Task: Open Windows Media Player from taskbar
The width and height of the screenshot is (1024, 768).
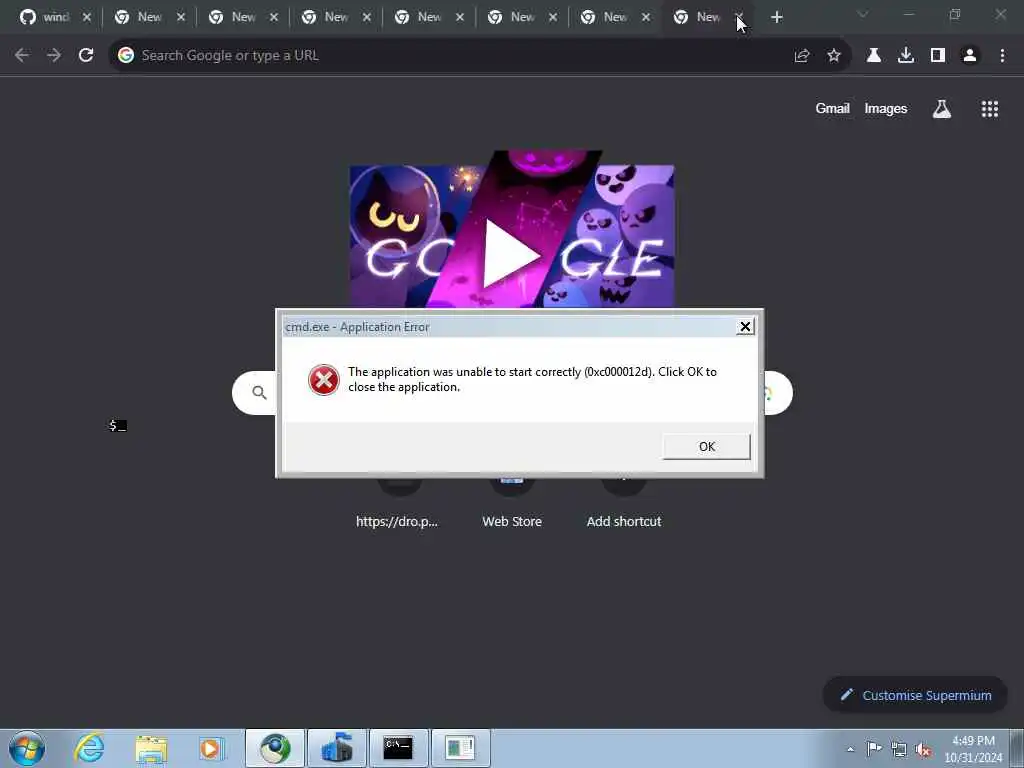Action: 211,748
